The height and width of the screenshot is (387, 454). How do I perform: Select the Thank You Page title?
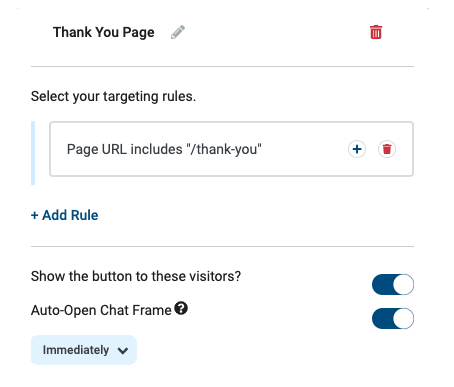[x=104, y=32]
